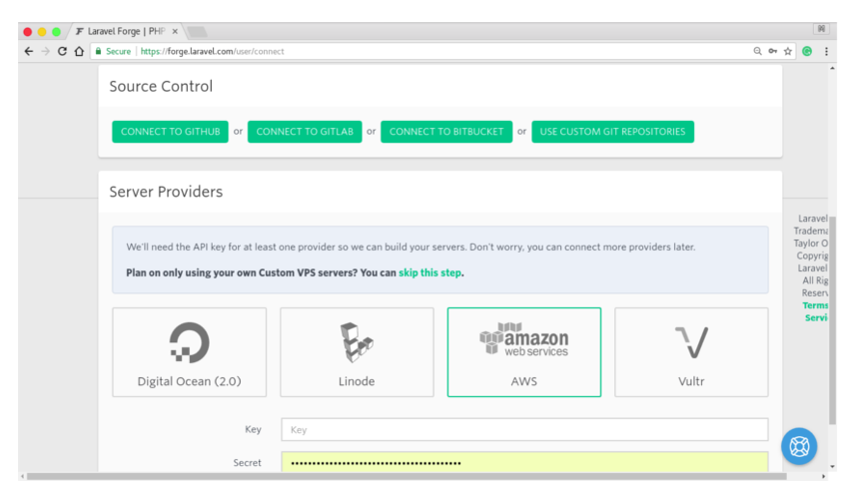Choose Use Custom Git Repositories
Image resolution: width=850 pixels, height=500 pixels.
pyautogui.click(x=612, y=131)
